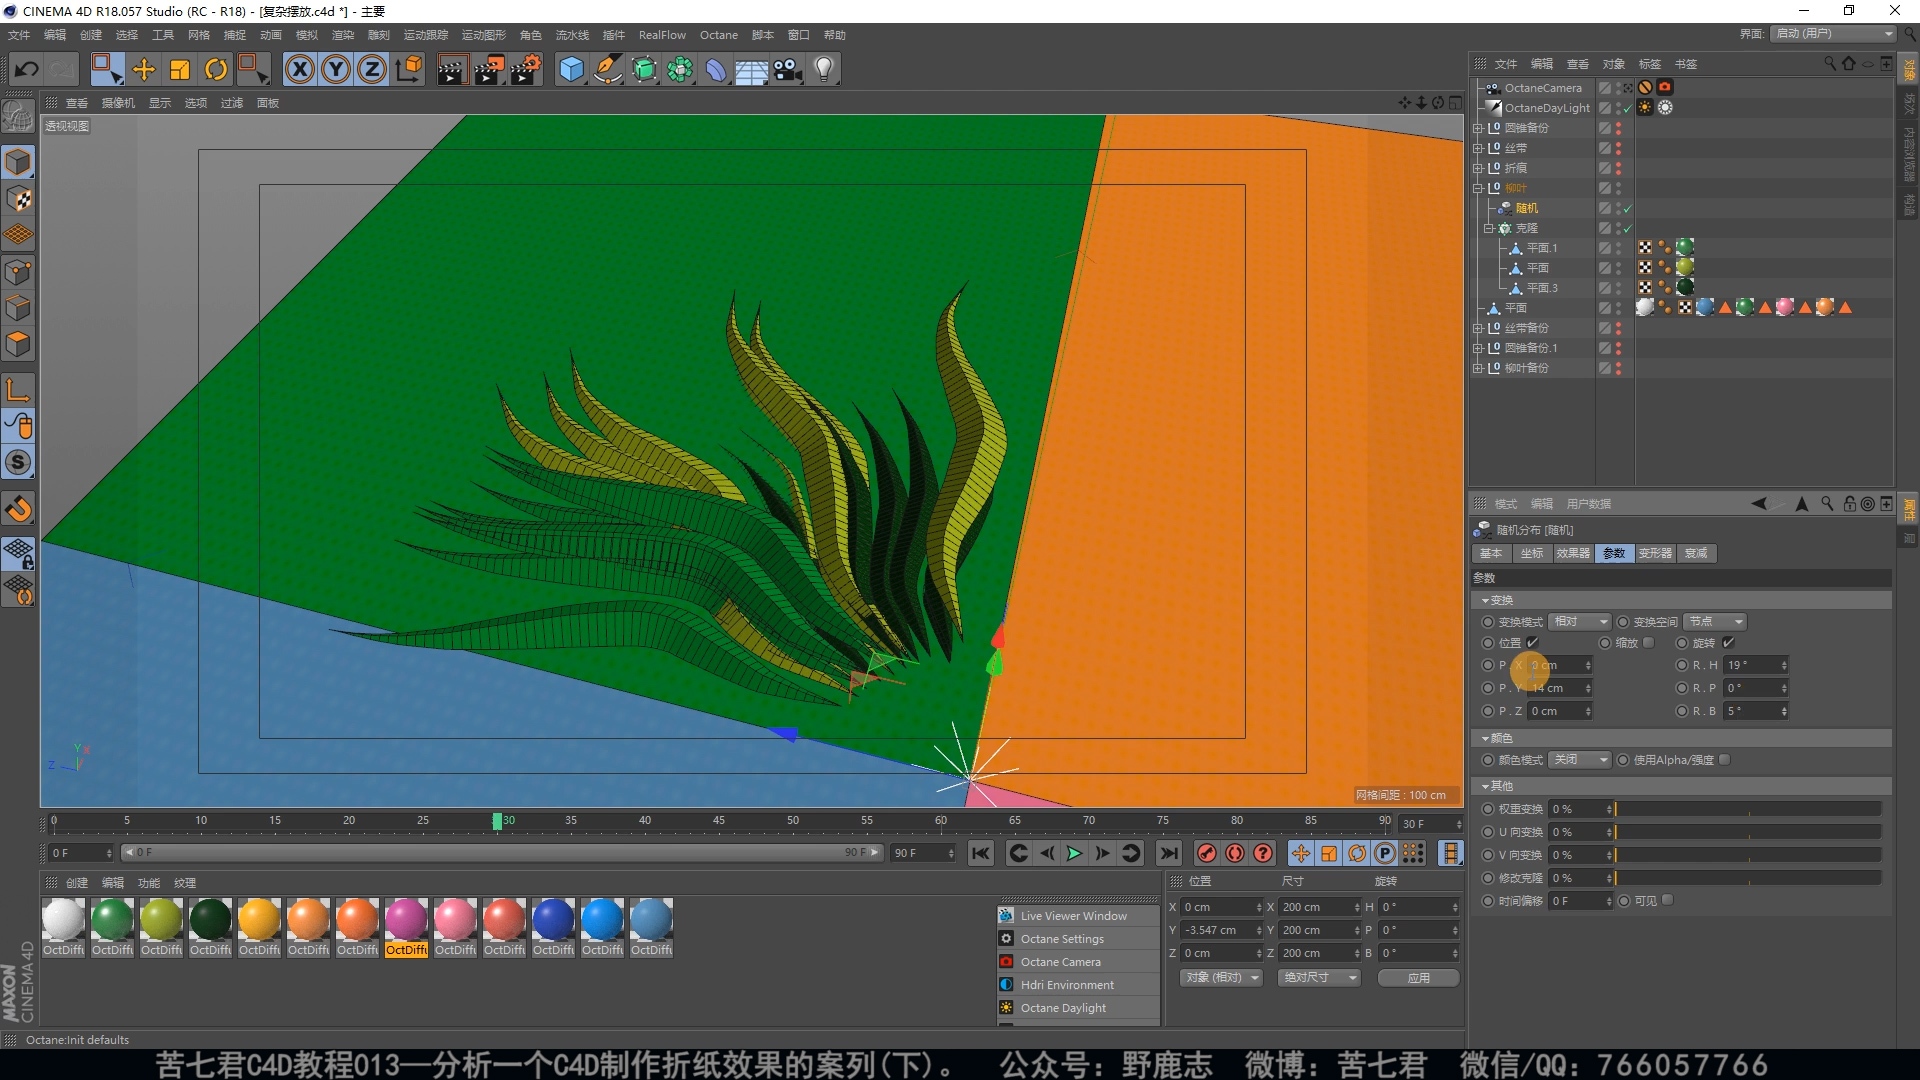Switch to the 效果器 tab
This screenshot has width=1920, height=1080.
tap(1572, 553)
